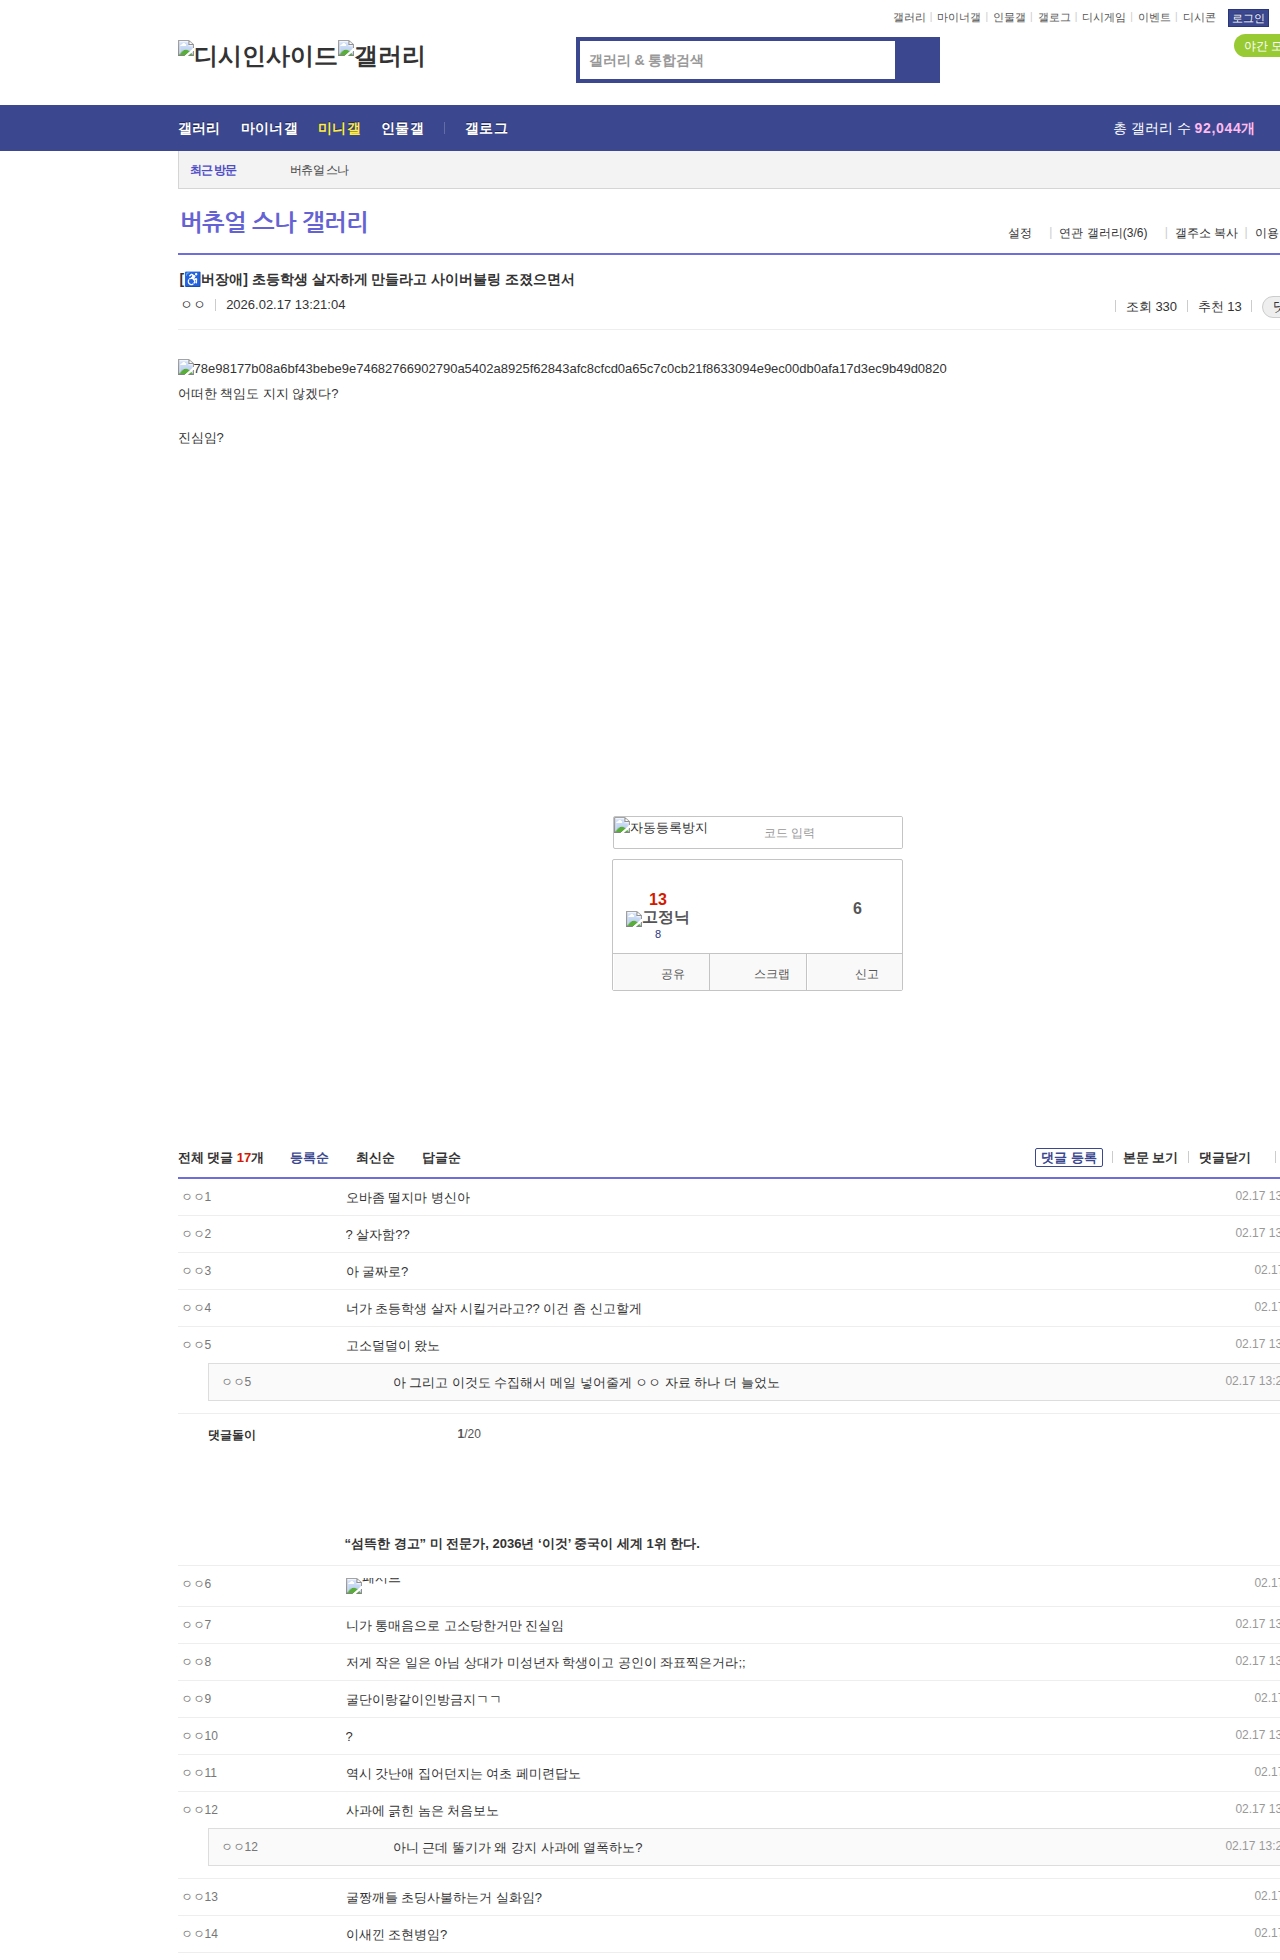Click the 신고 button
Viewport: 1280px width, 1960px height.
pyautogui.click(x=854, y=973)
